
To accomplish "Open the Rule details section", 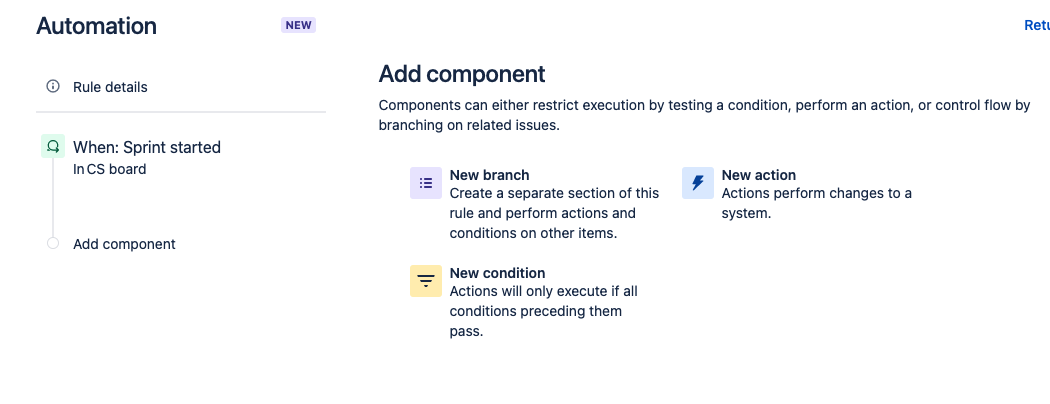I will click(x=110, y=87).
